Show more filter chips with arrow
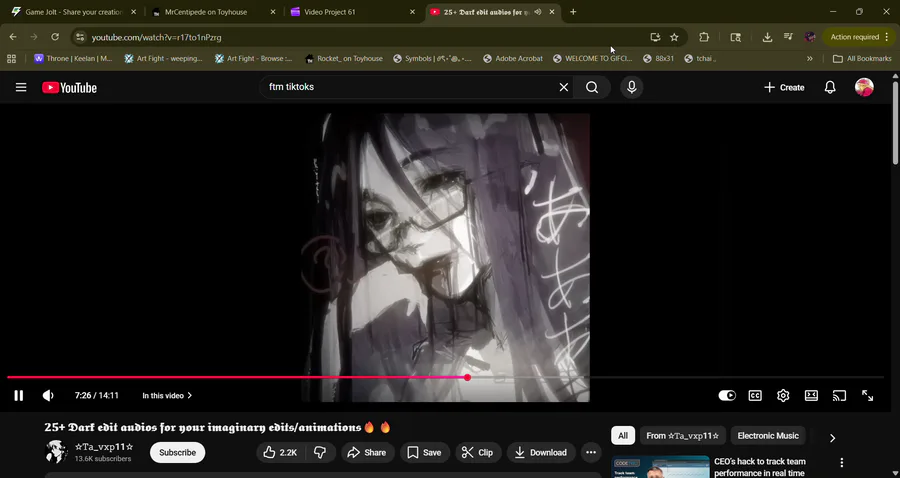Image resolution: width=900 pixels, height=478 pixels. pyautogui.click(x=832, y=438)
